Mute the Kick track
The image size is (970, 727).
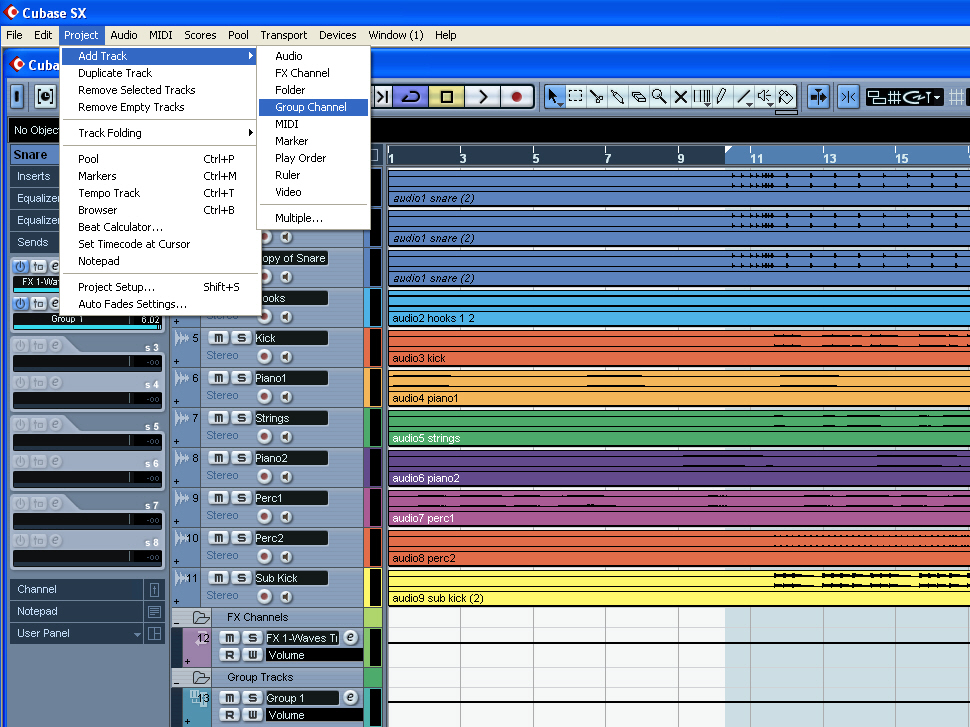click(218, 338)
